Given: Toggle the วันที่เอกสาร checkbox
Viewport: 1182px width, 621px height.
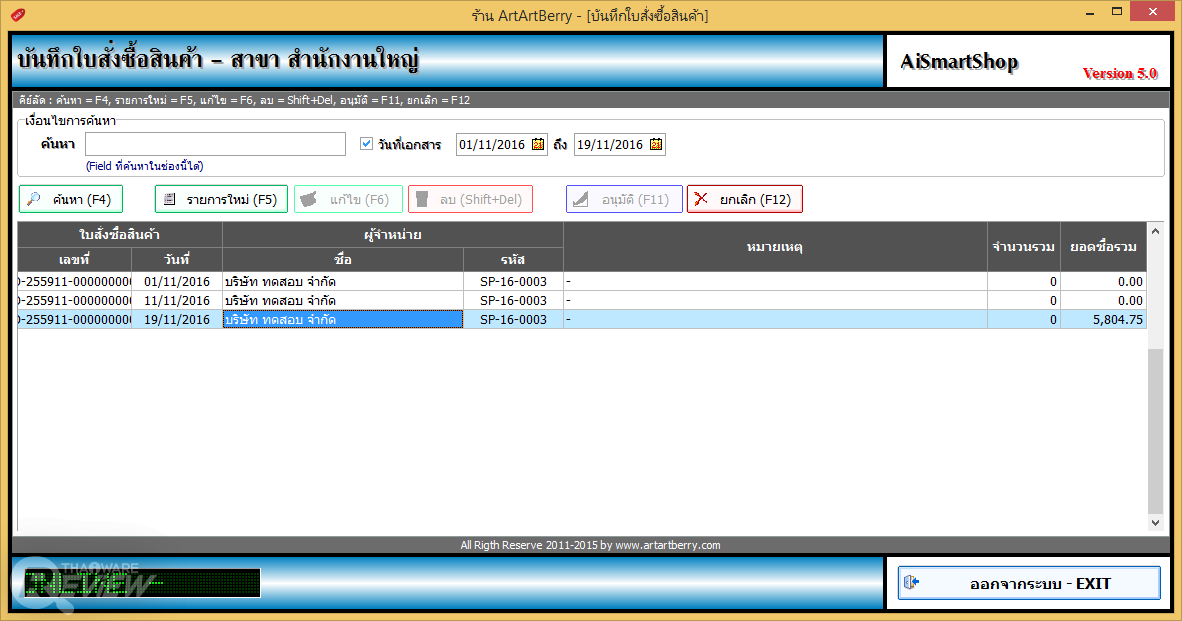Looking at the screenshot, I should click(x=366, y=143).
